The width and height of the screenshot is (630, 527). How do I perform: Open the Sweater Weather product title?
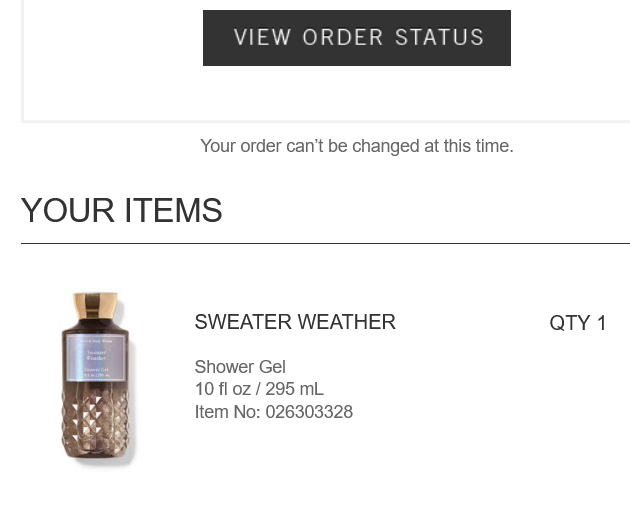click(x=295, y=322)
